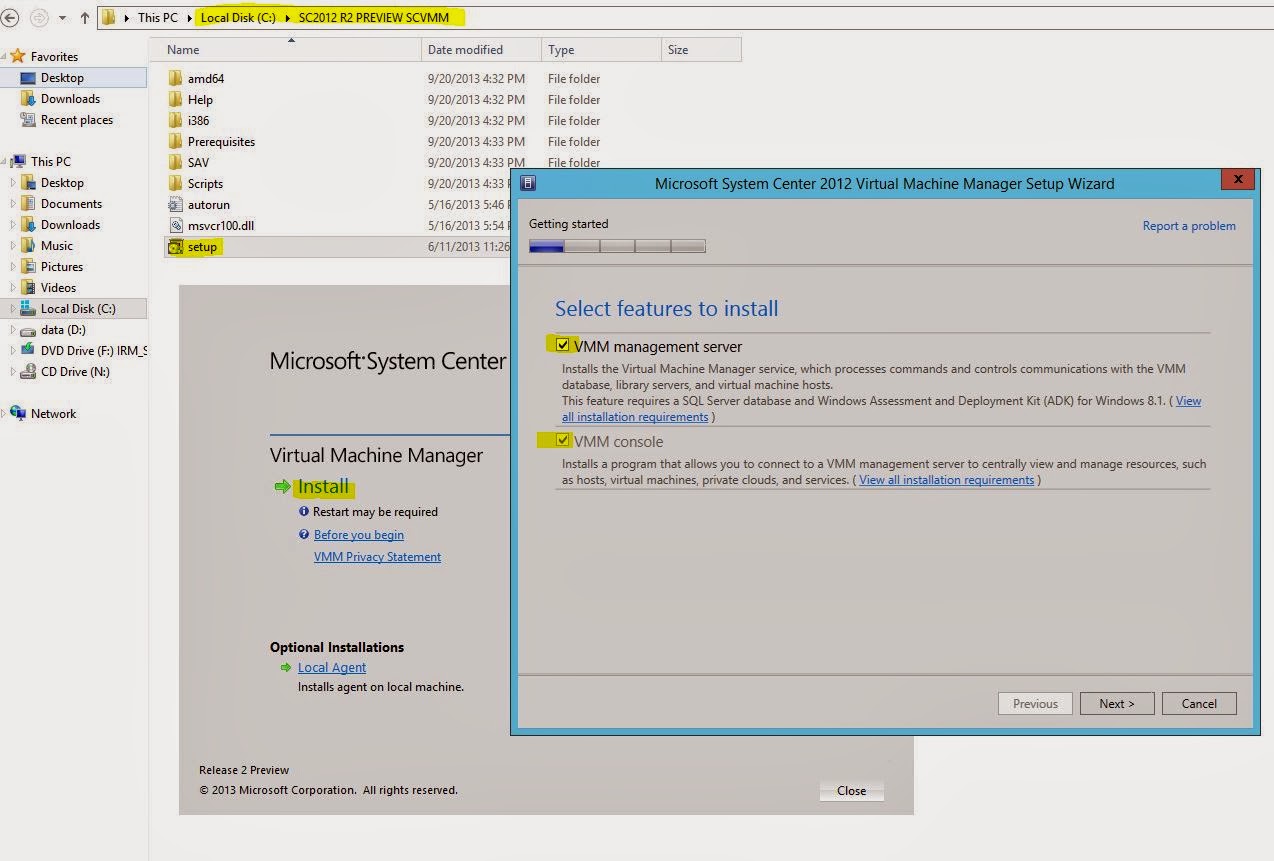Click the amd64 folder icon
The height and width of the screenshot is (861, 1274).
tap(176, 78)
